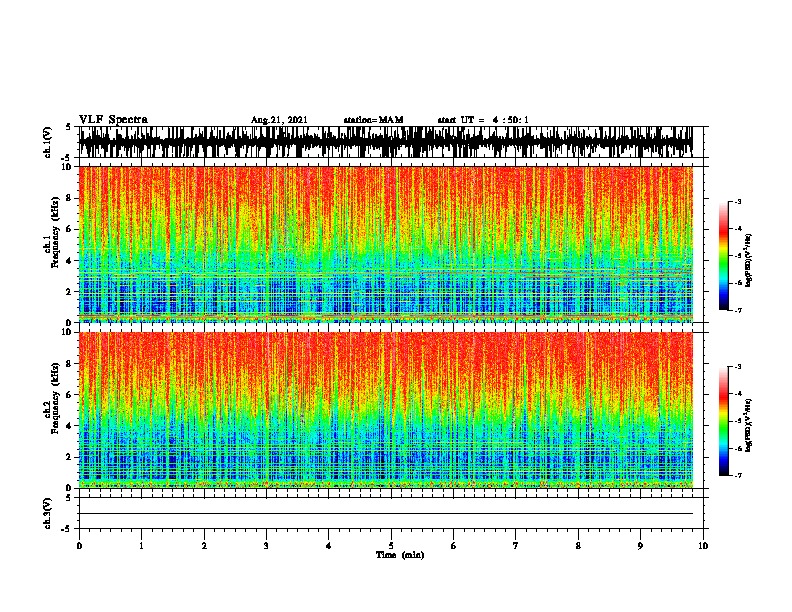Click the "ch.1(V)" waveform axis label
This screenshot has width=792, height=612.
pyautogui.click(x=48, y=142)
